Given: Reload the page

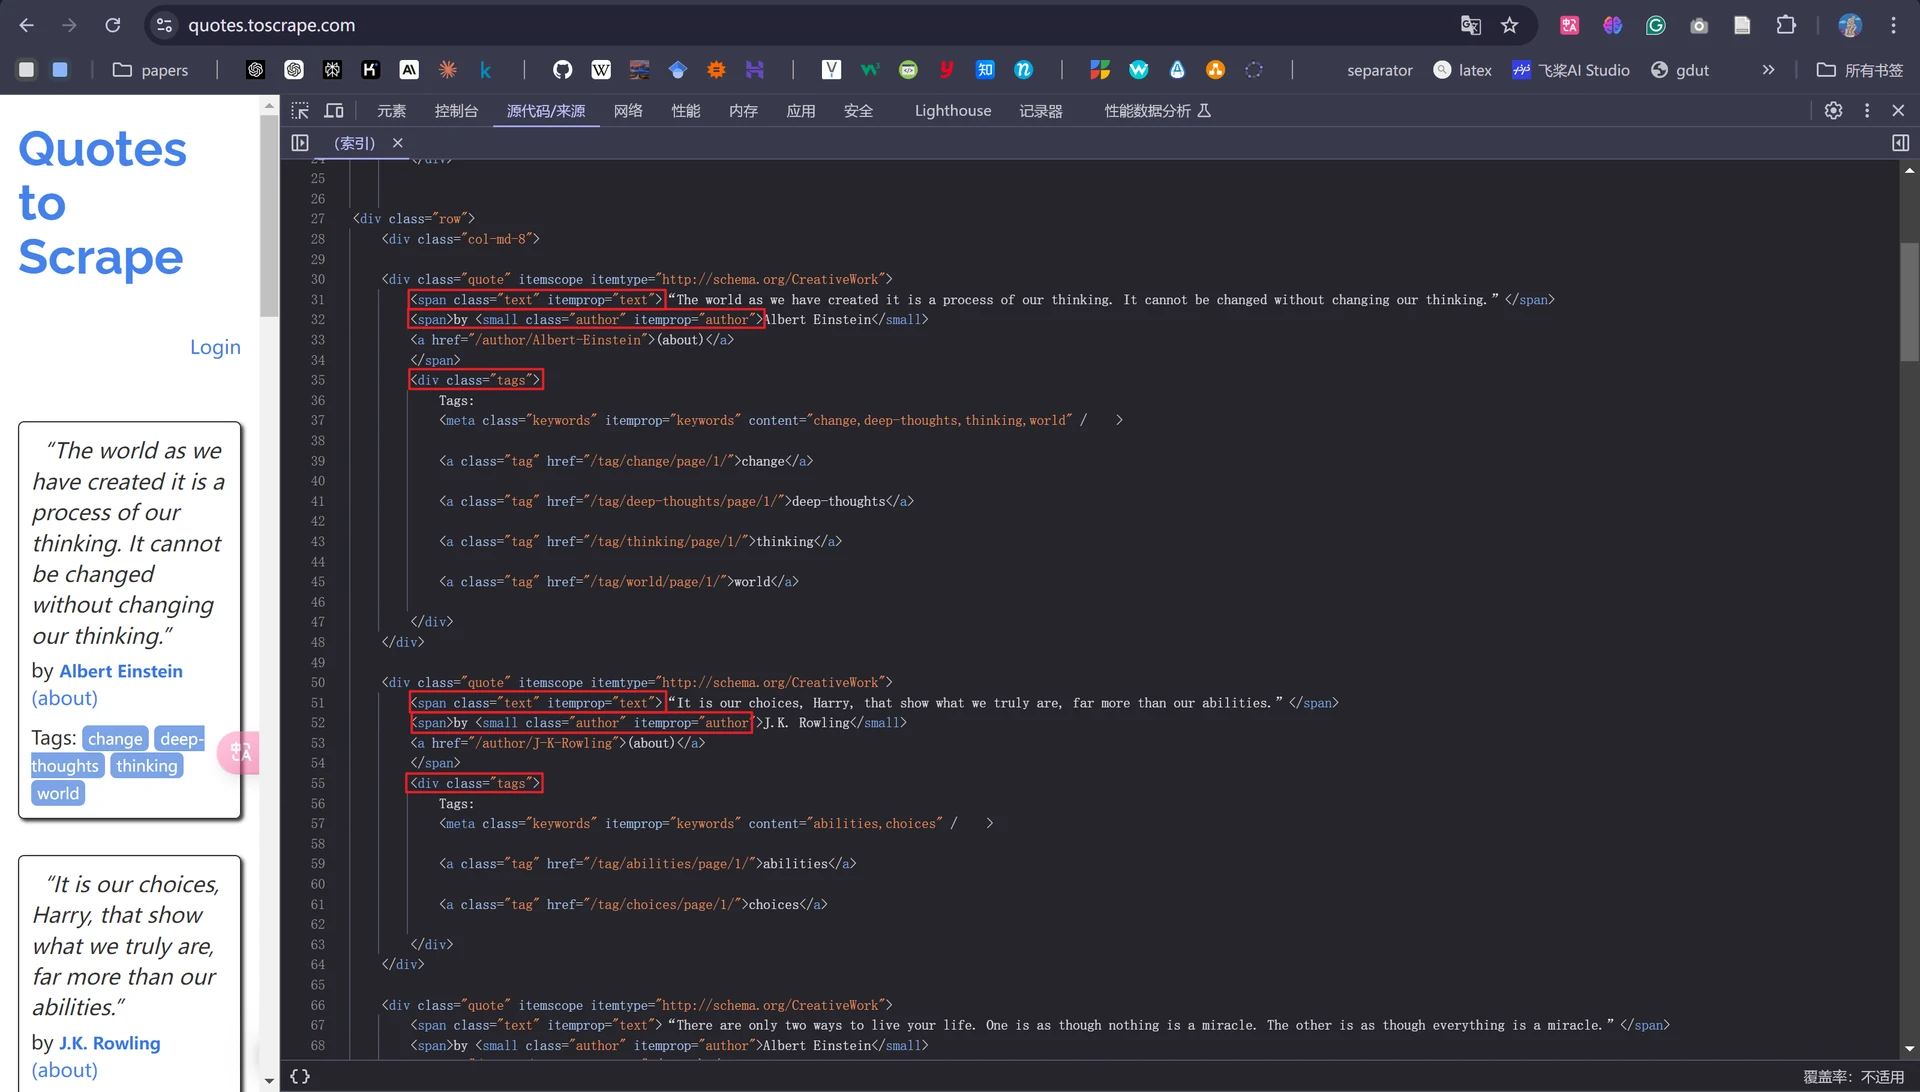Looking at the screenshot, I should [113, 25].
